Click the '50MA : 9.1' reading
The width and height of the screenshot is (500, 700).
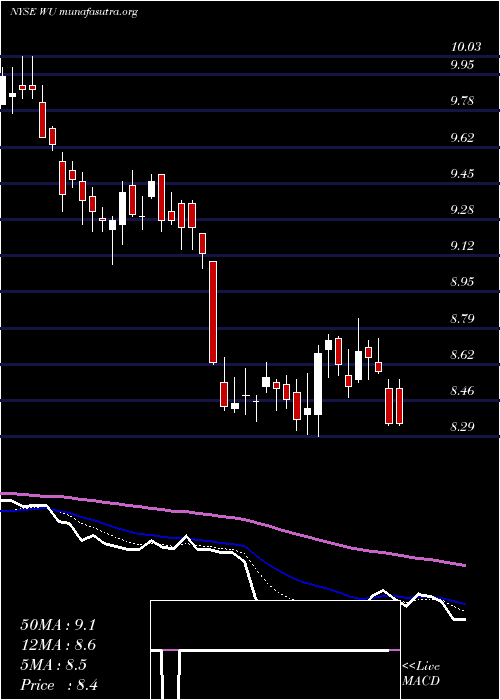[58, 625]
